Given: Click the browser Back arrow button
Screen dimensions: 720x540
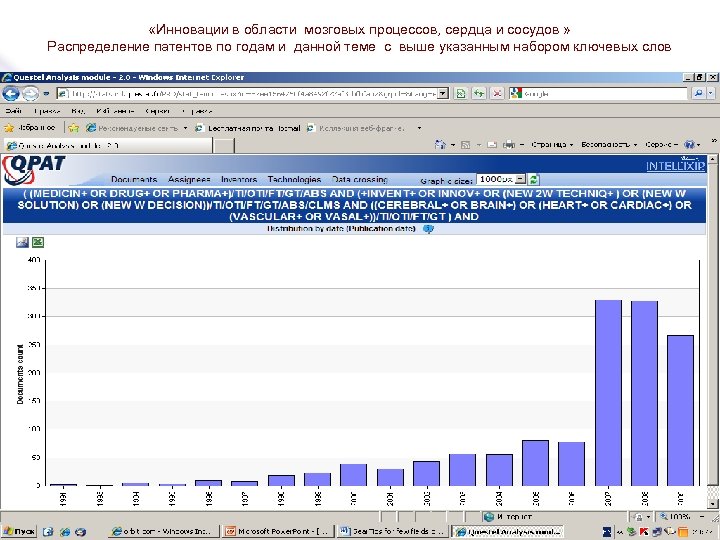Looking at the screenshot, I should tap(11, 94).
